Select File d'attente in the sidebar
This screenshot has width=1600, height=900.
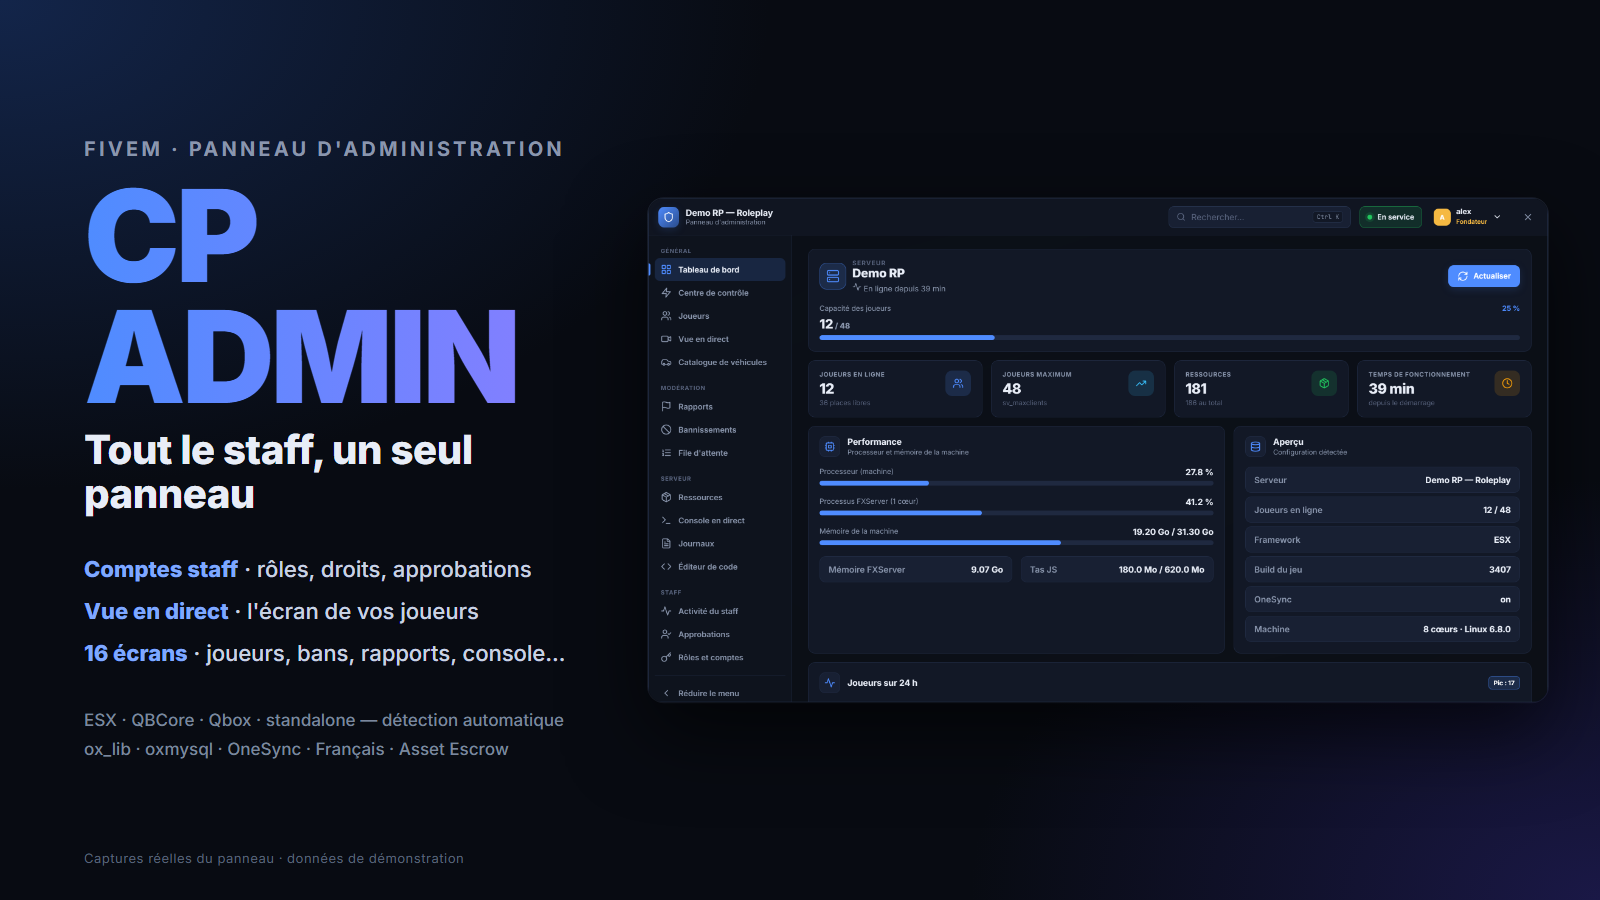coord(720,453)
